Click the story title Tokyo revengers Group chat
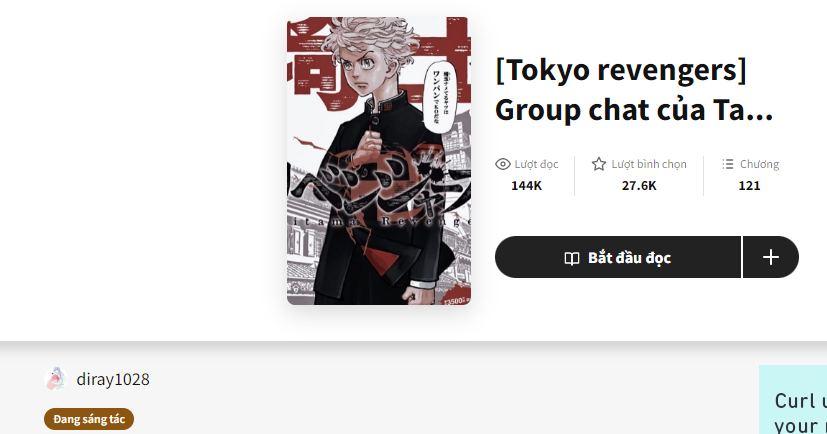The width and height of the screenshot is (827, 434). pyautogui.click(x=634, y=90)
